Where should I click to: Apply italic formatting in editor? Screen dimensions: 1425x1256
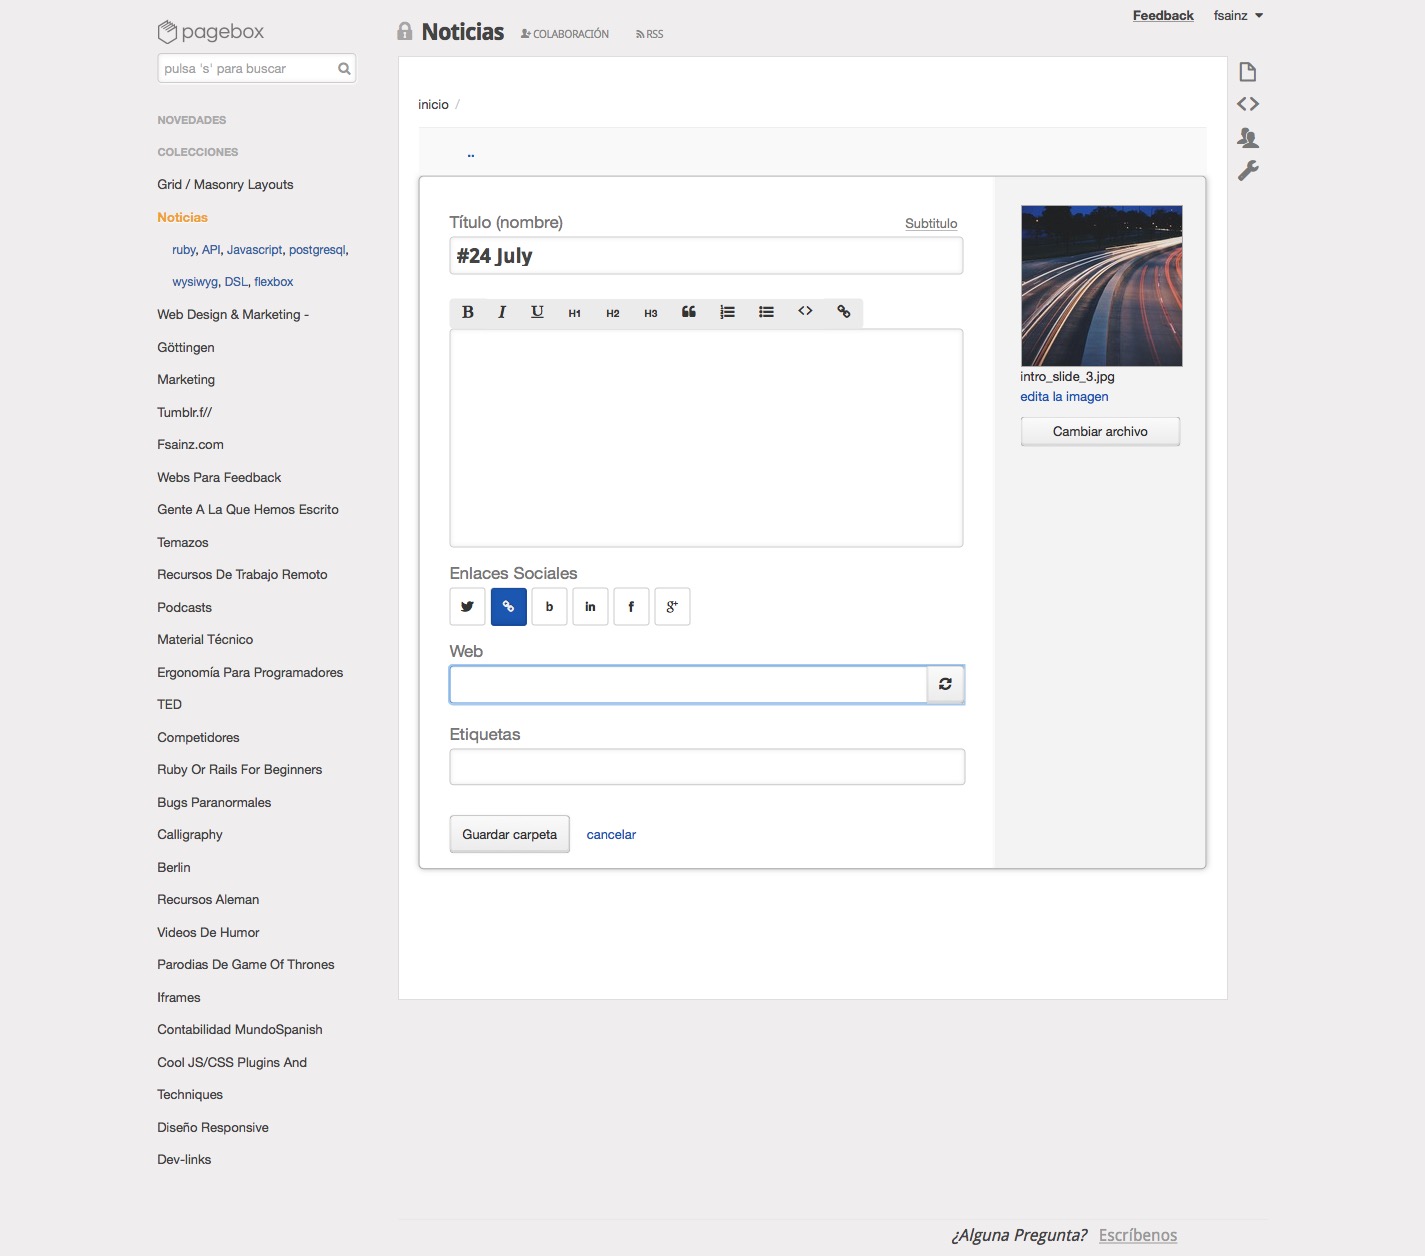pyautogui.click(x=502, y=312)
